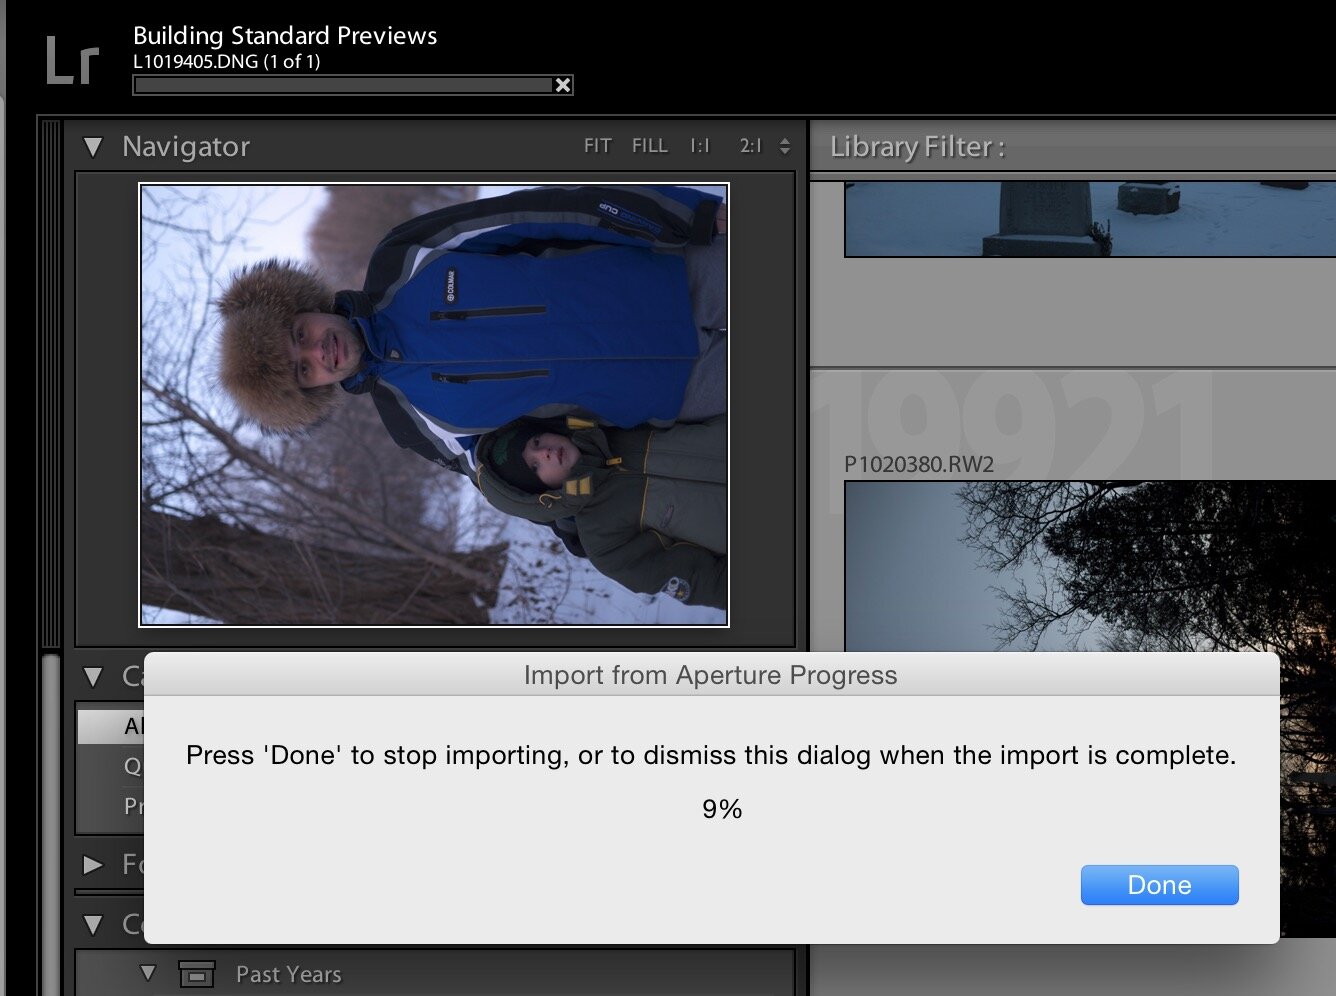Collapse the Catalog panel triangle
Viewport: 1336px width, 996px height.
click(93, 677)
